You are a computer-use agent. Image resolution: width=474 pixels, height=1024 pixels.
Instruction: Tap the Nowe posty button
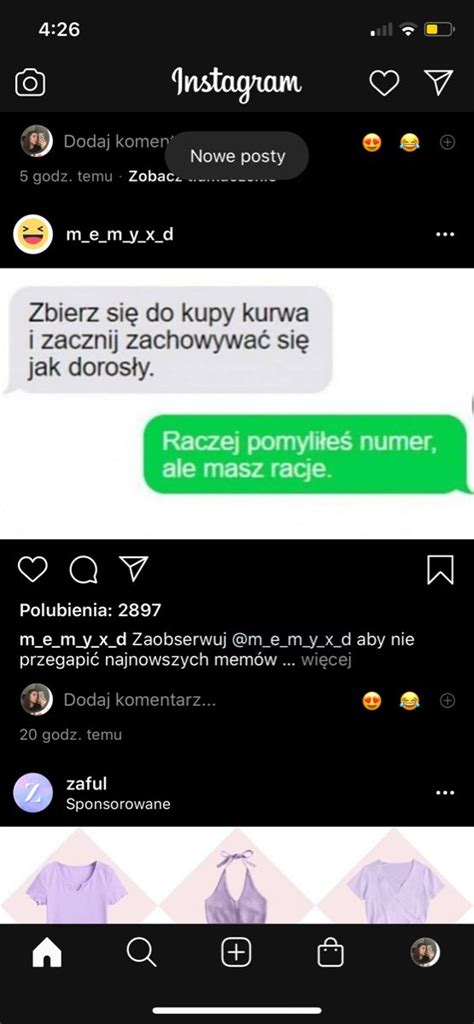pos(238,156)
